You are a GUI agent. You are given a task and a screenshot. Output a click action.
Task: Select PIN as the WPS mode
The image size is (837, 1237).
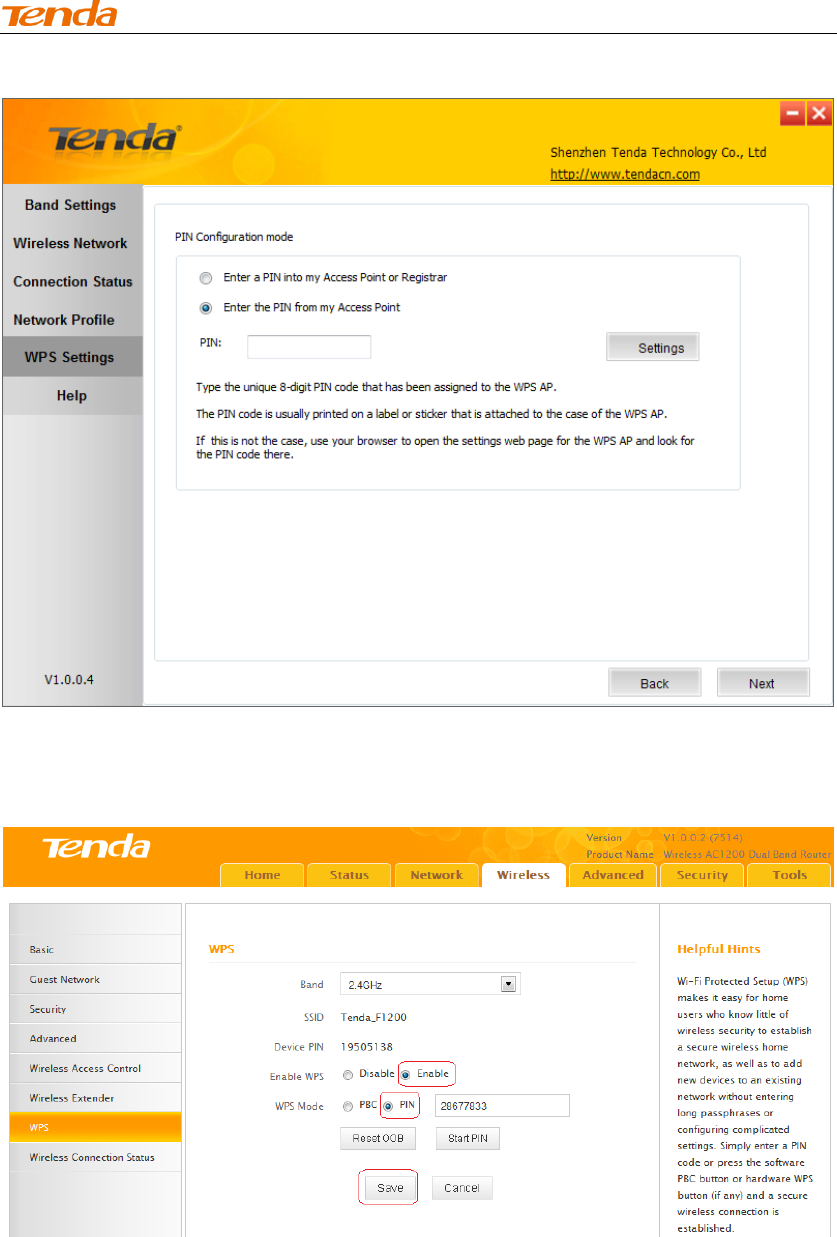click(x=388, y=1106)
